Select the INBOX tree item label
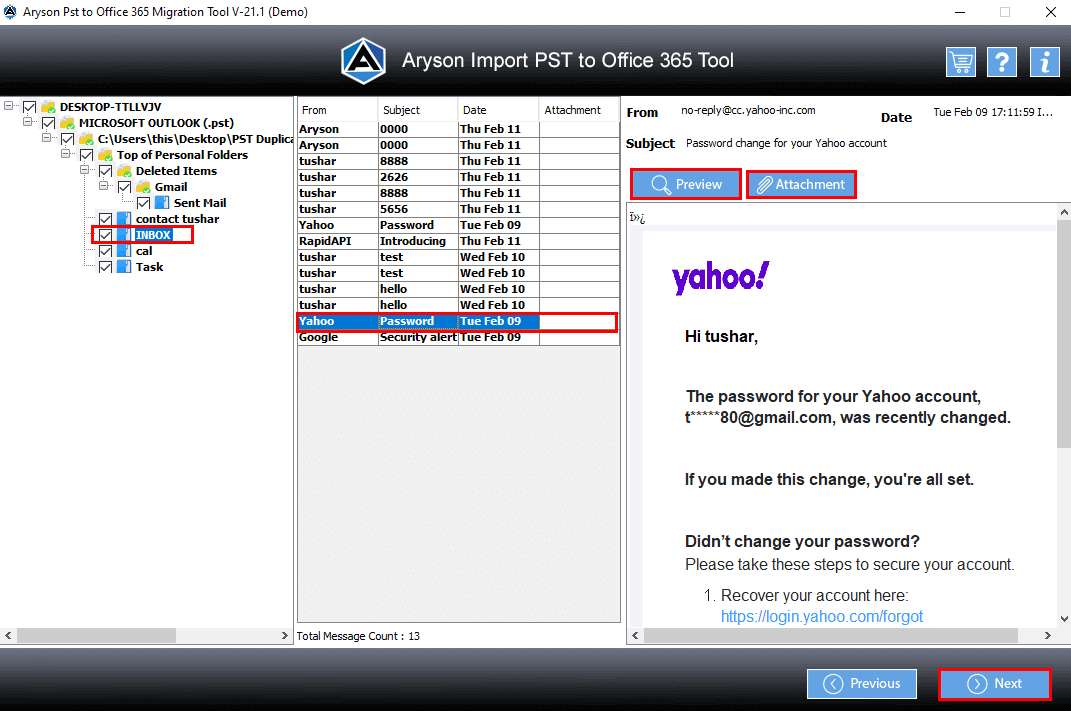1071x711 pixels. pos(153,235)
